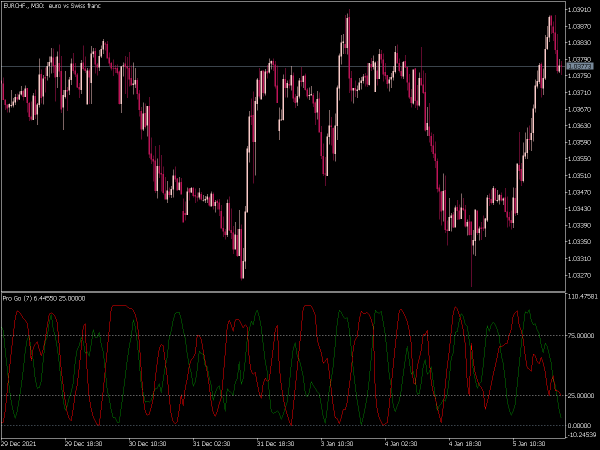Click the '5 Jan 10:30' time axis label

point(528,444)
